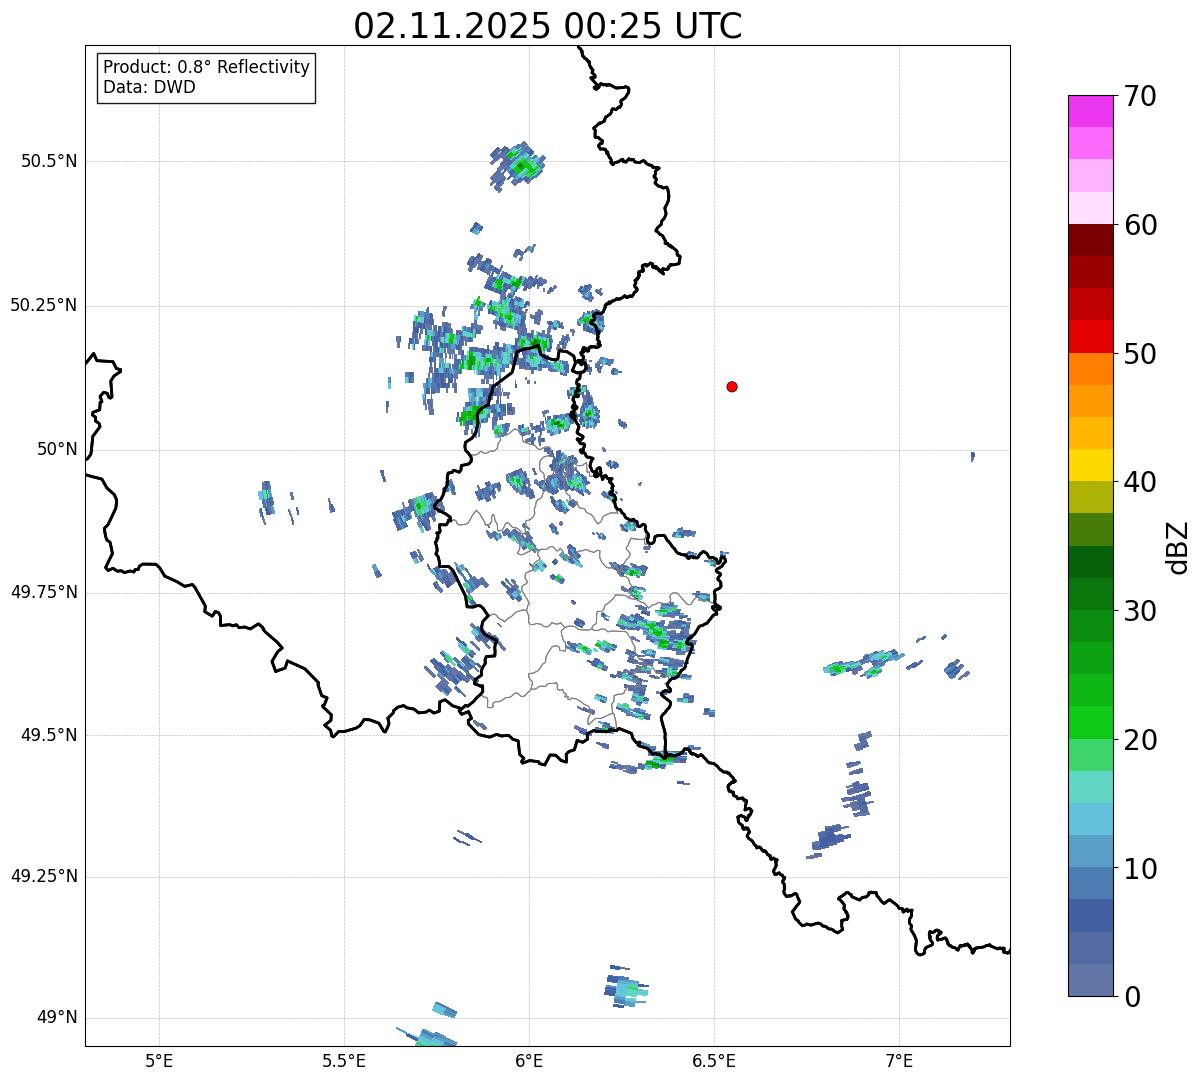Click the dBZ colorbar axis label

[1178, 546]
